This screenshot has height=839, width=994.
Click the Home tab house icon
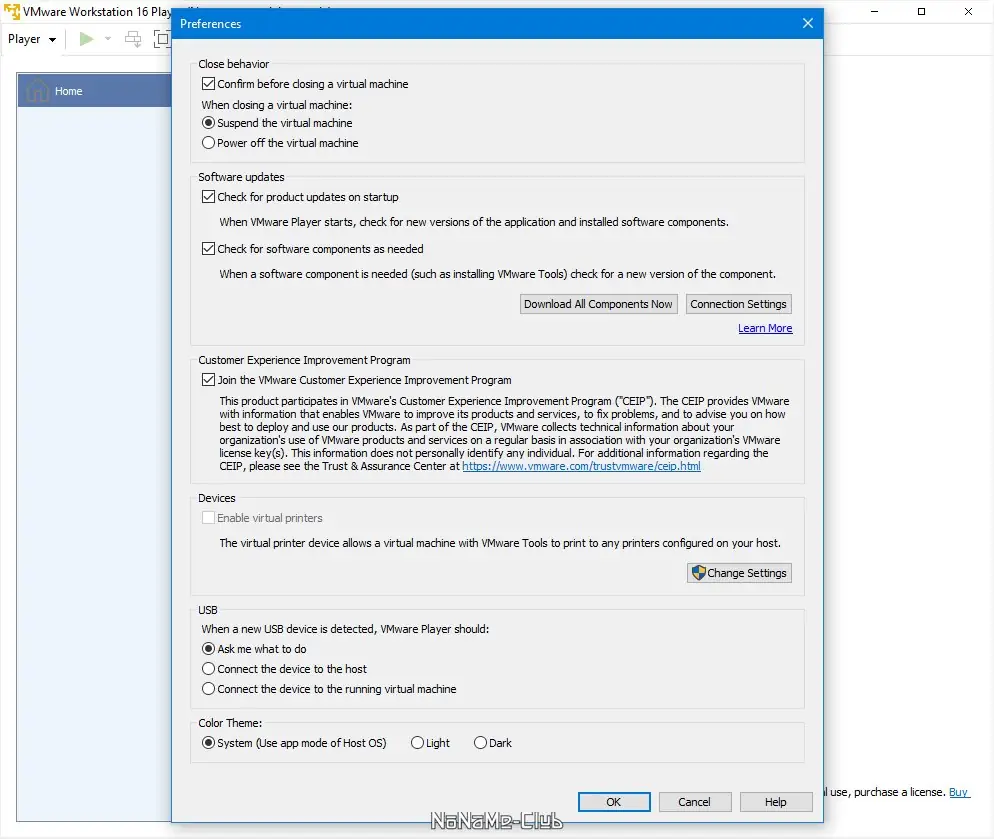[38, 91]
